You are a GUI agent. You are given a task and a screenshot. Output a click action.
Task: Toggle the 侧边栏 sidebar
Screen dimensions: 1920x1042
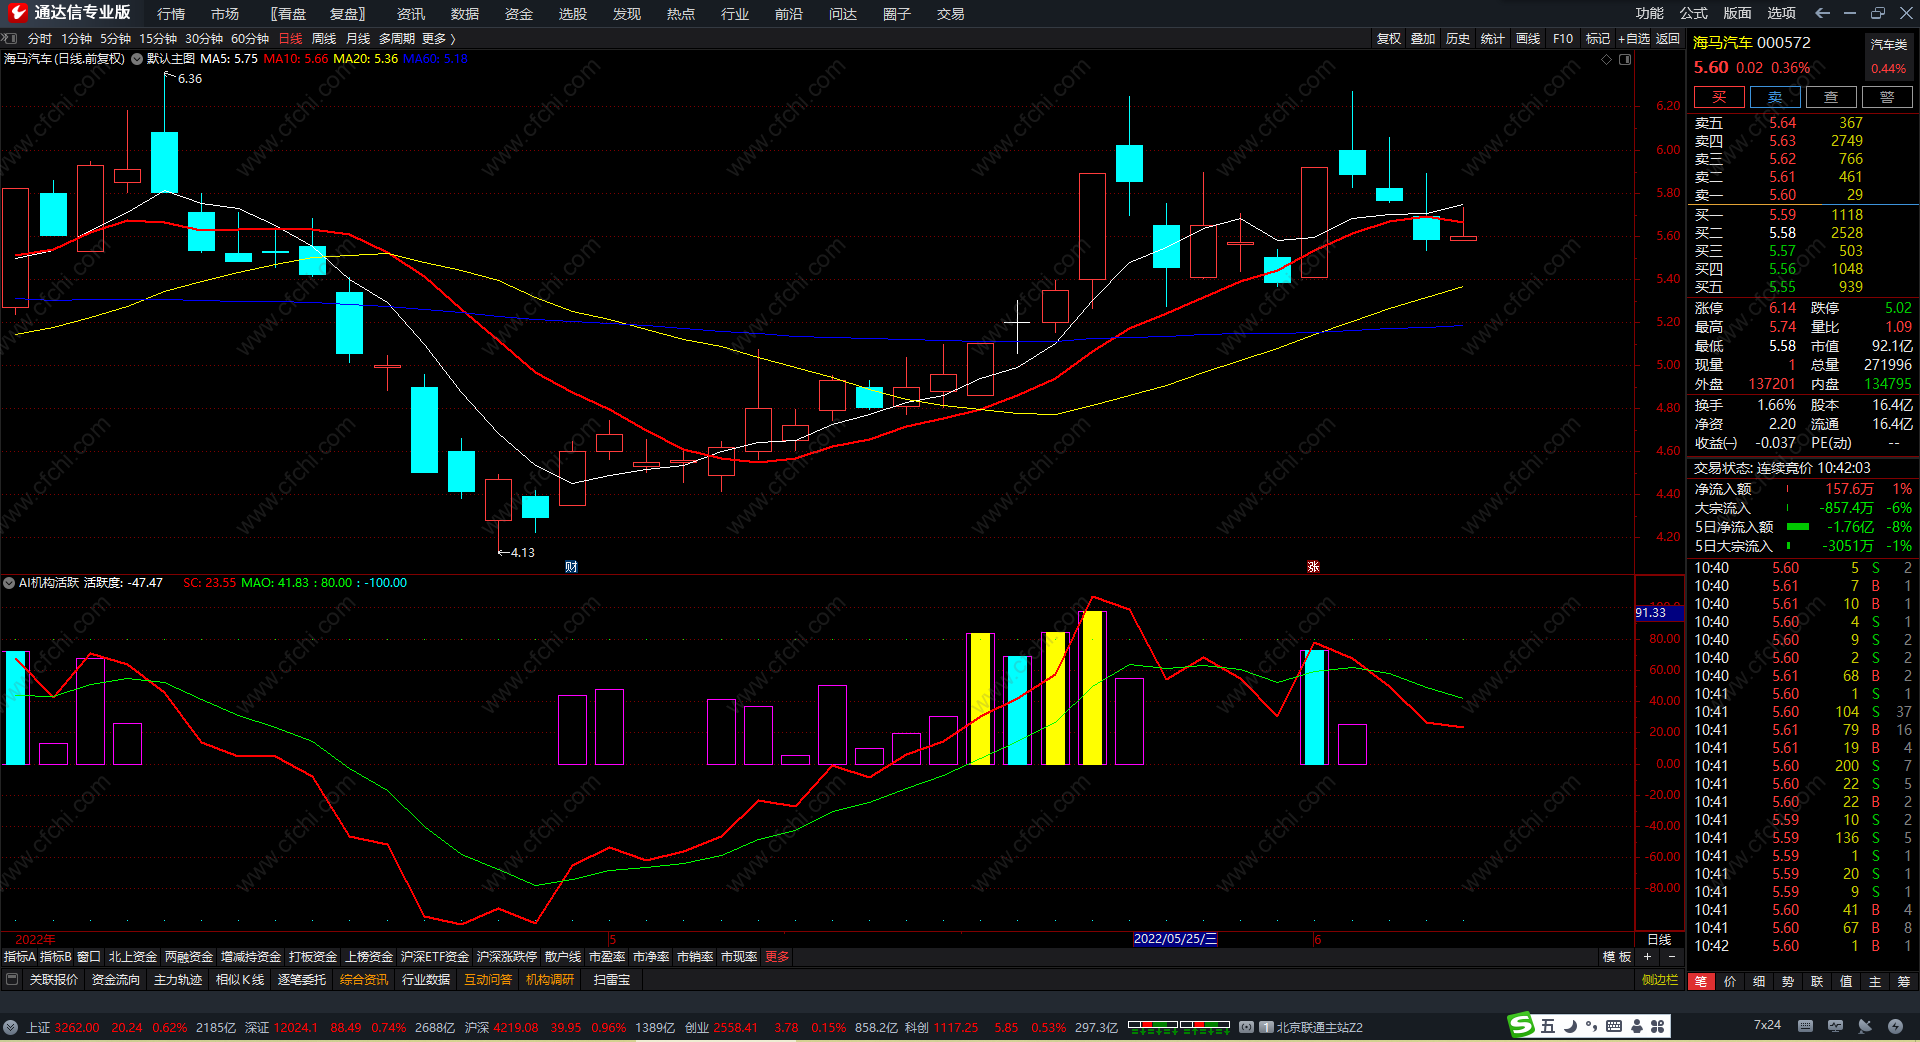click(1660, 980)
